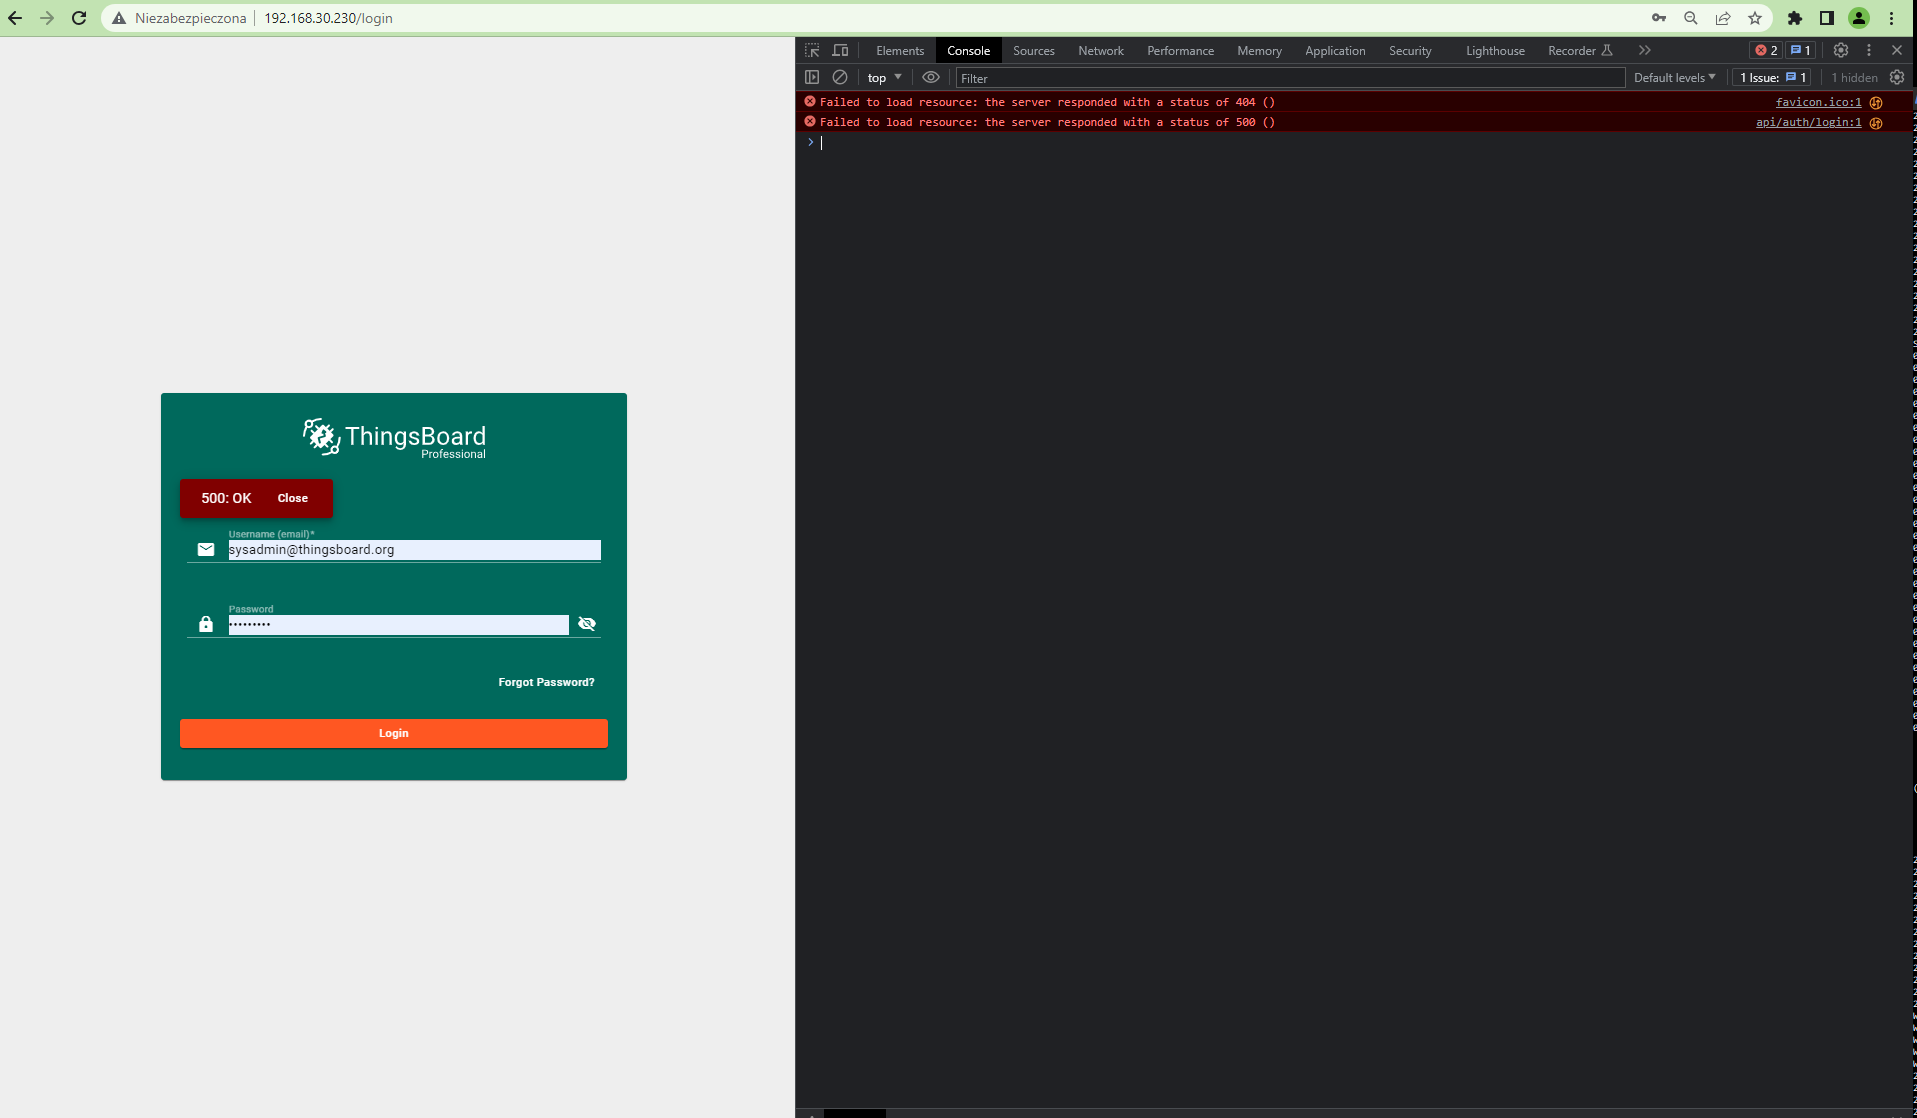Click the key icon in the address bar
Image resolution: width=1917 pixels, height=1118 pixels.
click(x=1658, y=18)
